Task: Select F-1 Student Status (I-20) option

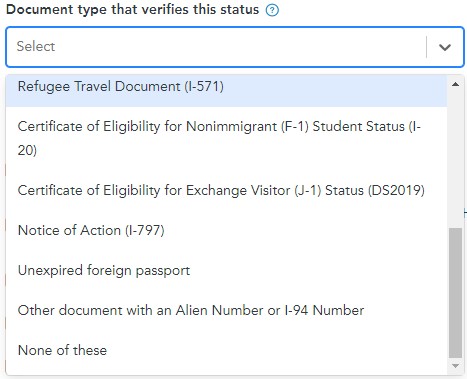Action: (226, 138)
